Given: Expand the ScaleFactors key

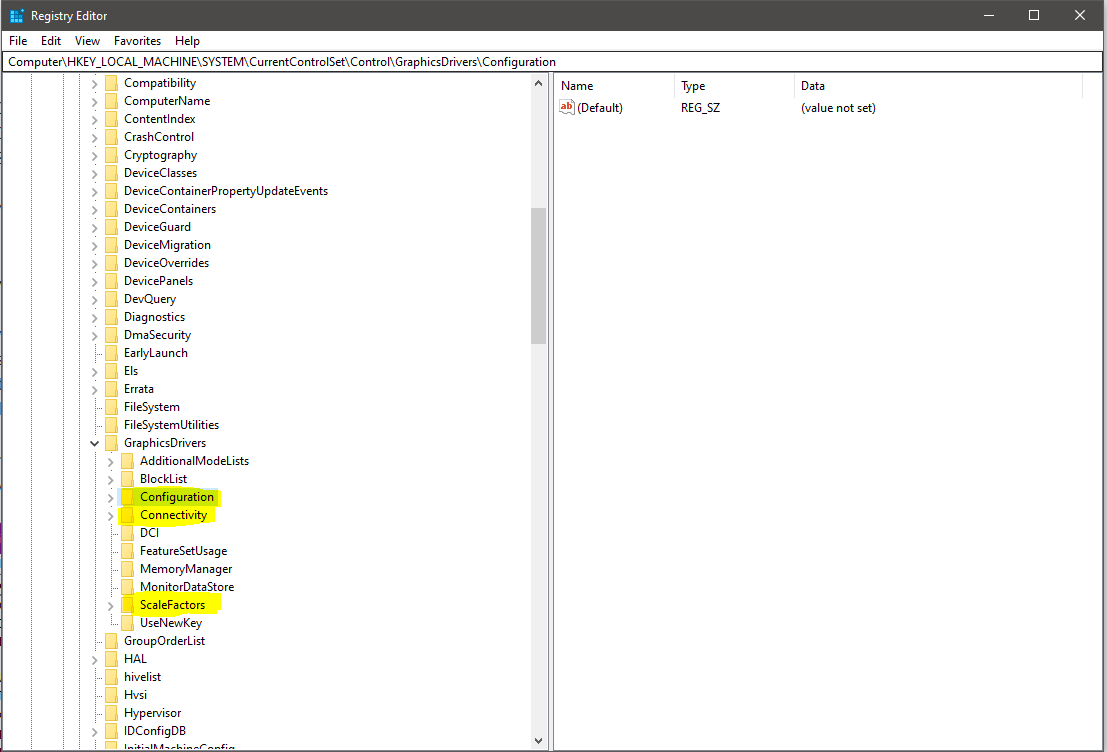Looking at the screenshot, I should pyautogui.click(x=110, y=606).
